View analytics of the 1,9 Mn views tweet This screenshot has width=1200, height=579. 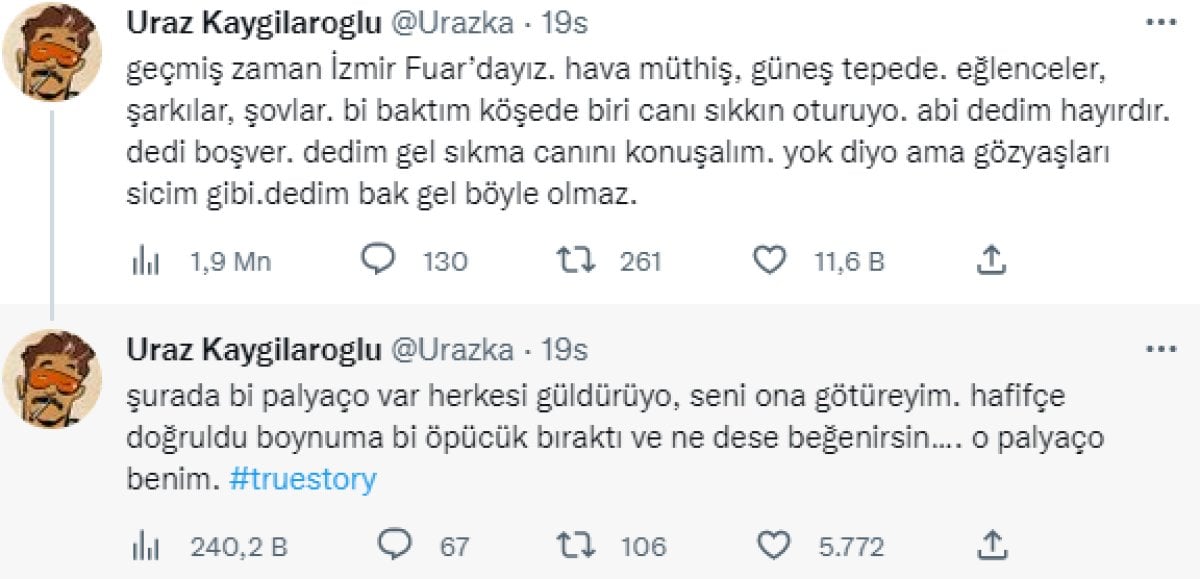click(x=146, y=261)
